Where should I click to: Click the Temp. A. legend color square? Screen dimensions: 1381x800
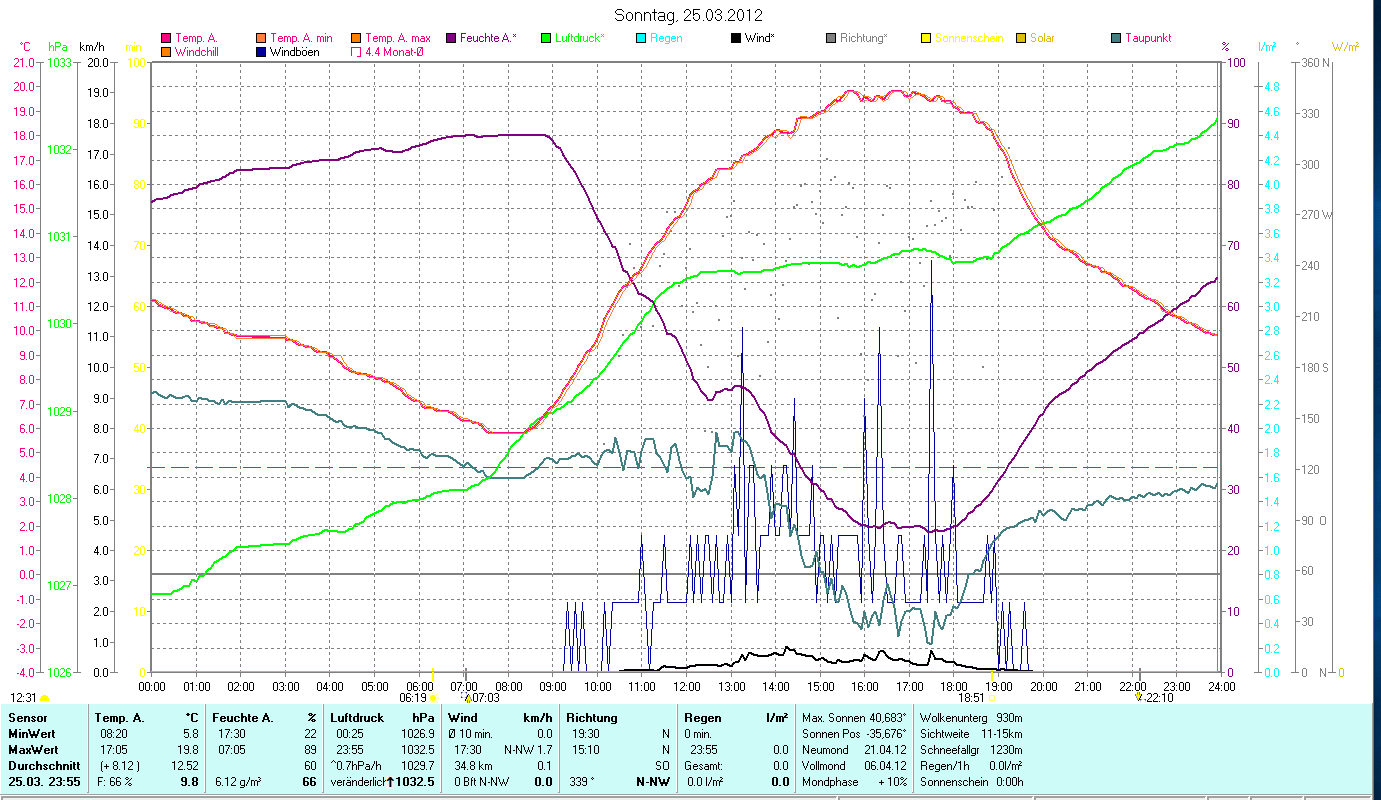tap(166, 38)
